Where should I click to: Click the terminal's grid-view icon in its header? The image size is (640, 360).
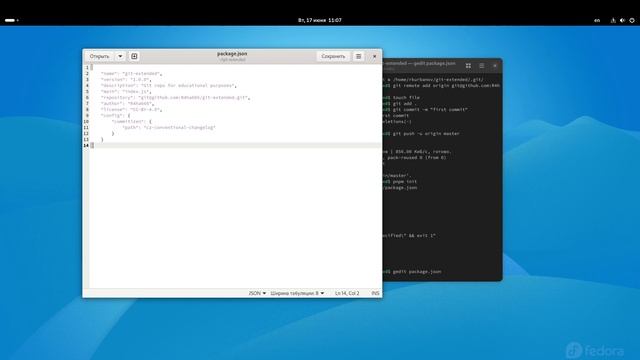pyautogui.click(x=468, y=66)
